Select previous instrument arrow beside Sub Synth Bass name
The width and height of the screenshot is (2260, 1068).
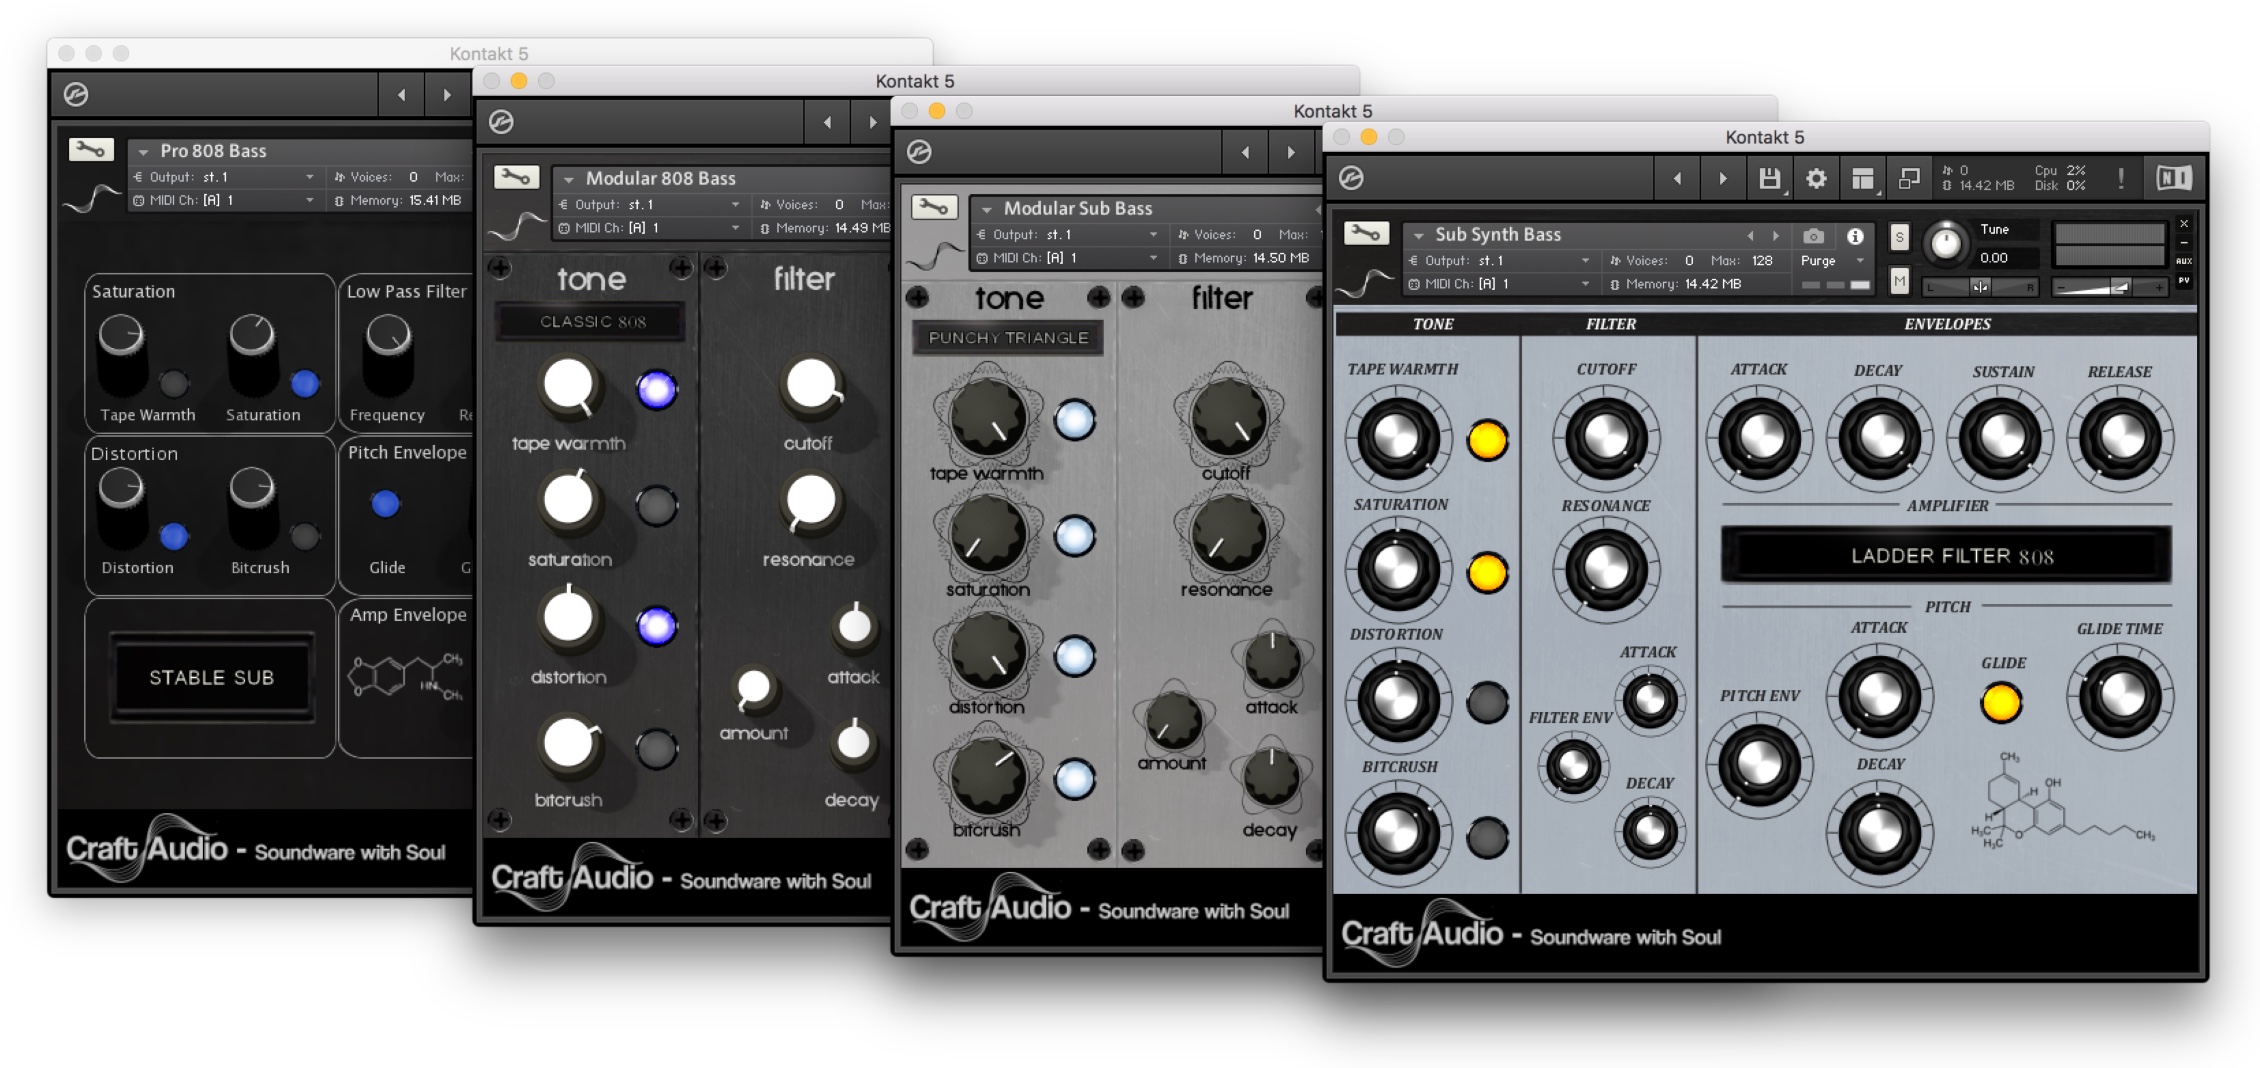(1750, 236)
